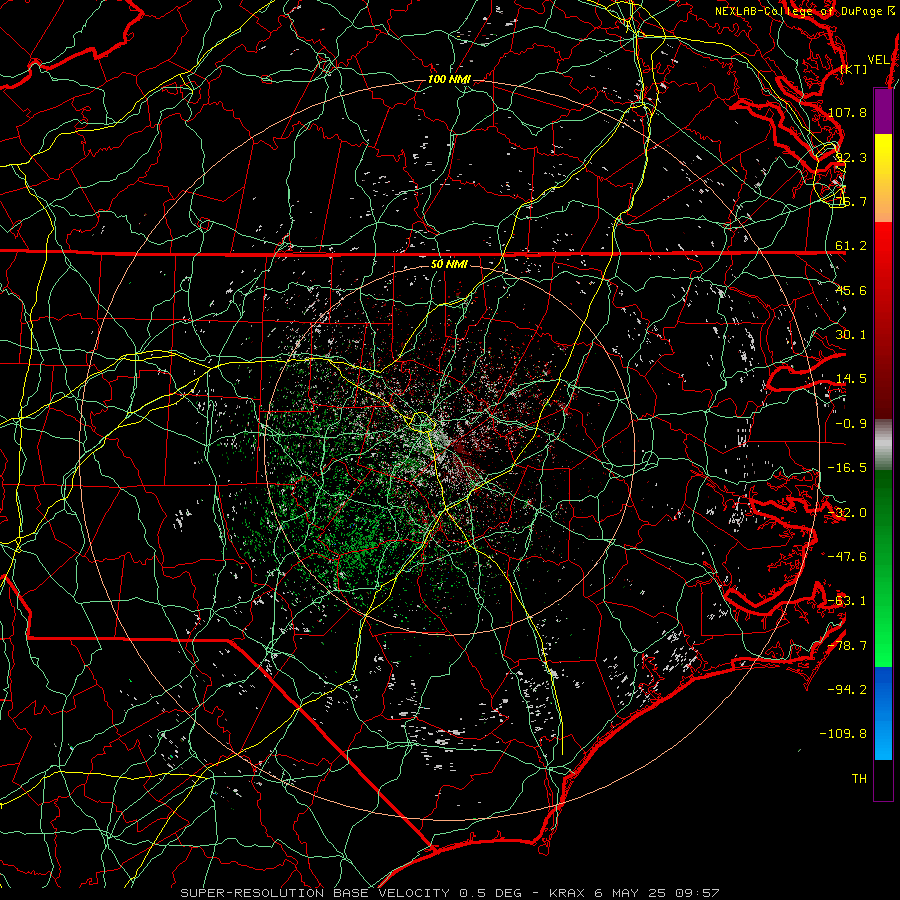
Task: Pick the gray near-zero segment of color bar
Action: click(883, 445)
